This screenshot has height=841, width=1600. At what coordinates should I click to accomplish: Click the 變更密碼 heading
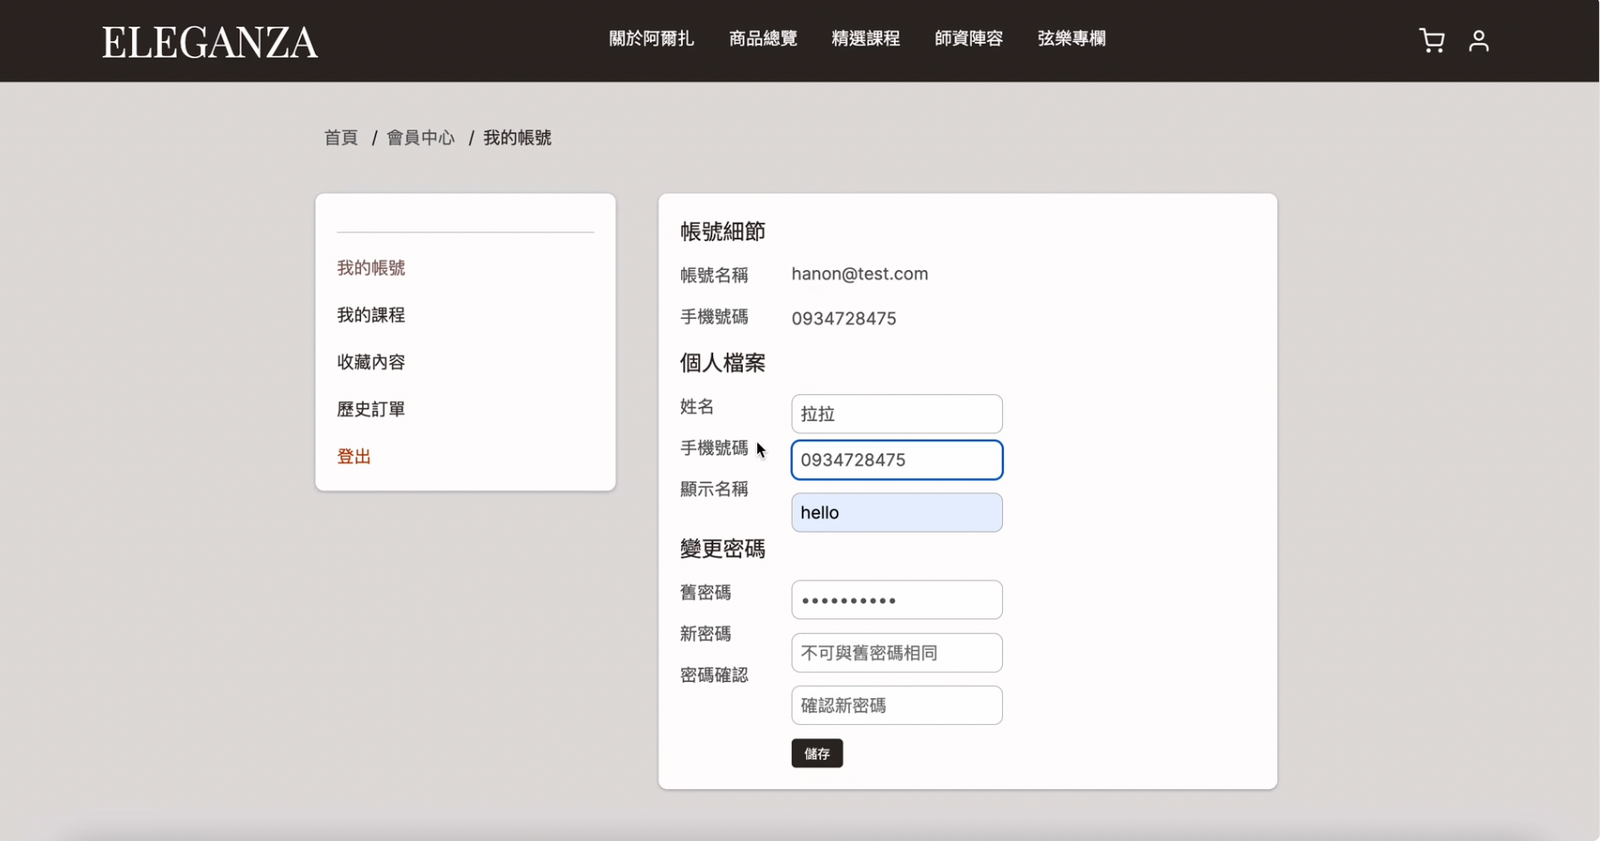coord(723,549)
